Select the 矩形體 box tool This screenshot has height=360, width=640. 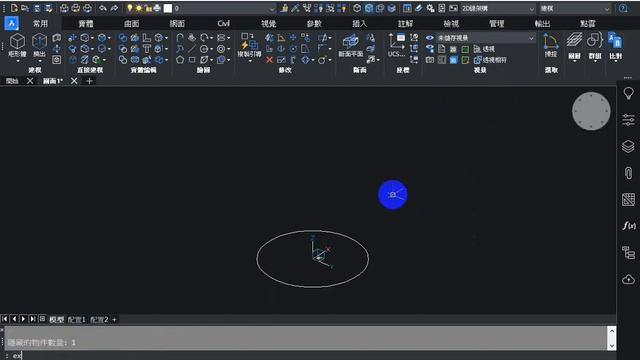pos(17,46)
